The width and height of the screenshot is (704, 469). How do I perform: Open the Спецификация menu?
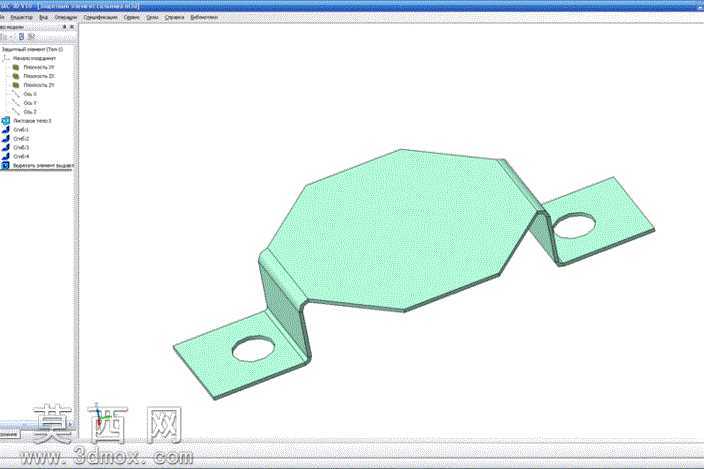[100, 18]
